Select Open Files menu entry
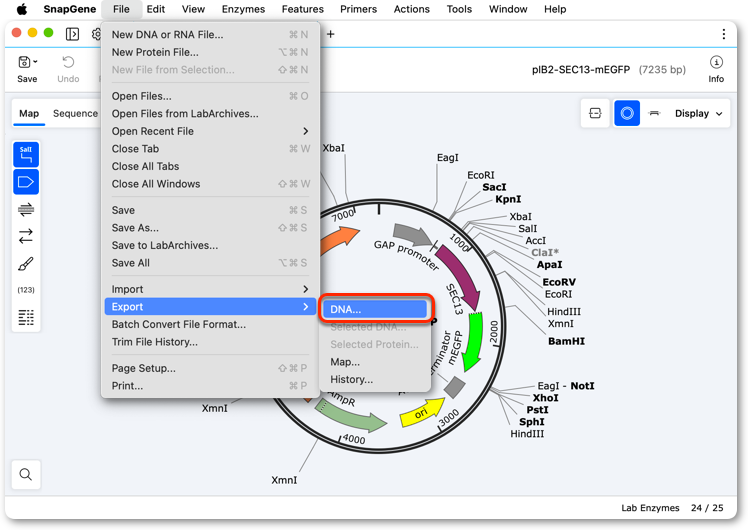The height and width of the screenshot is (530, 748). 210,96
